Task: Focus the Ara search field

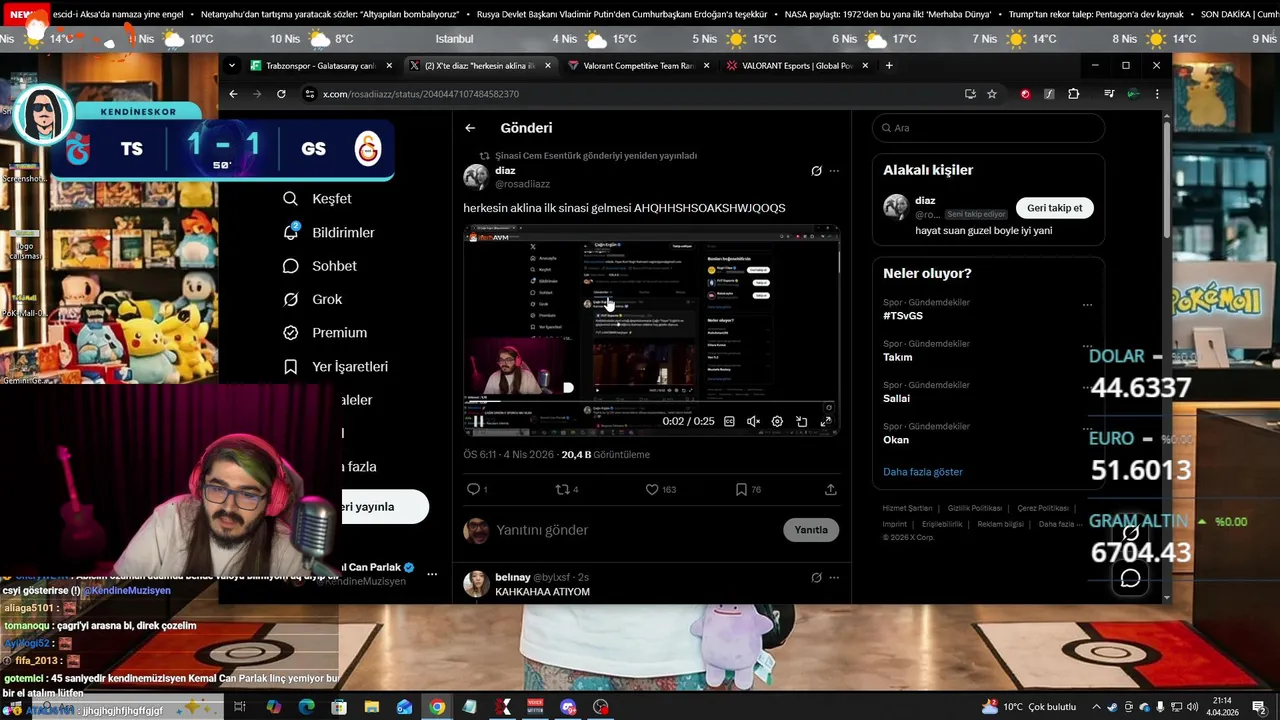Action: (x=988, y=128)
